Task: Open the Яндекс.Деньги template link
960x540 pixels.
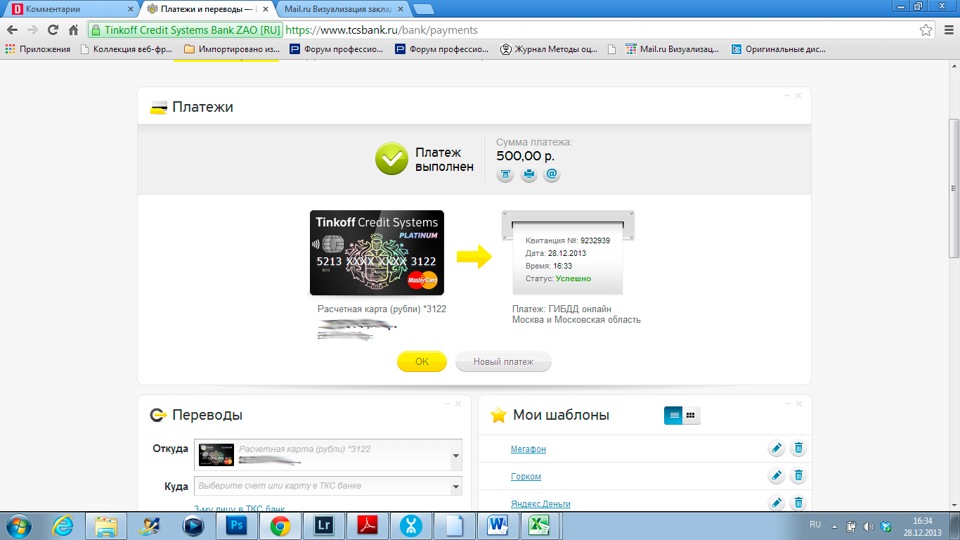Action: pos(541,504)
